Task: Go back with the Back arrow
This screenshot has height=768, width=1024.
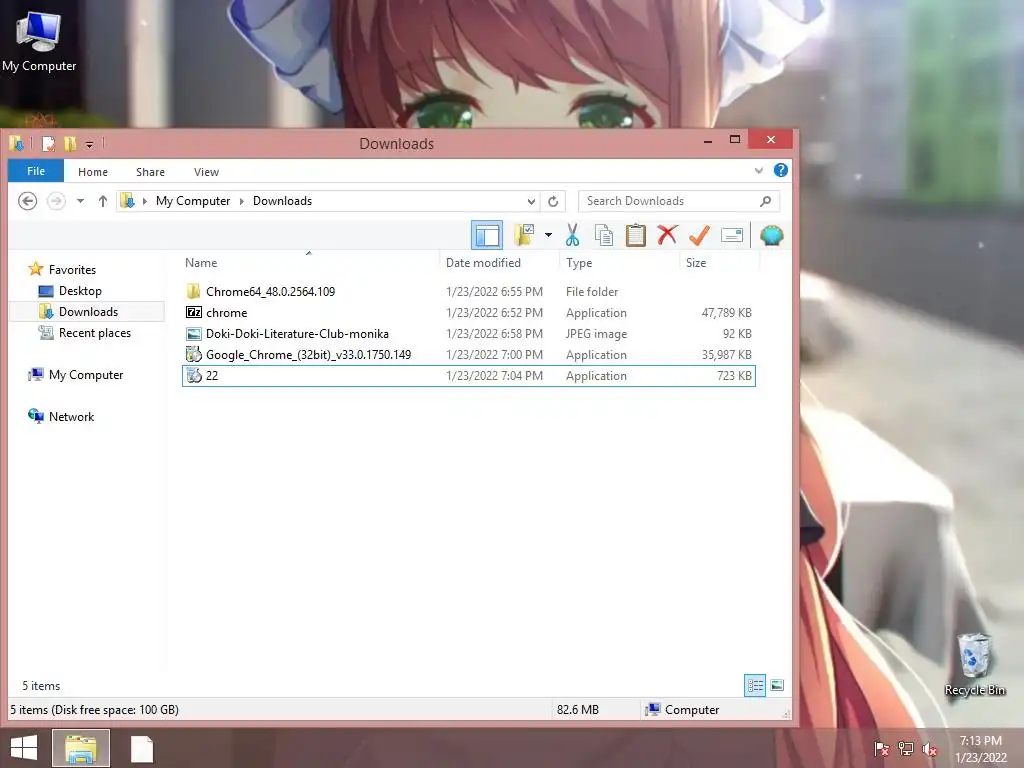Action: (x=27, y=201)
